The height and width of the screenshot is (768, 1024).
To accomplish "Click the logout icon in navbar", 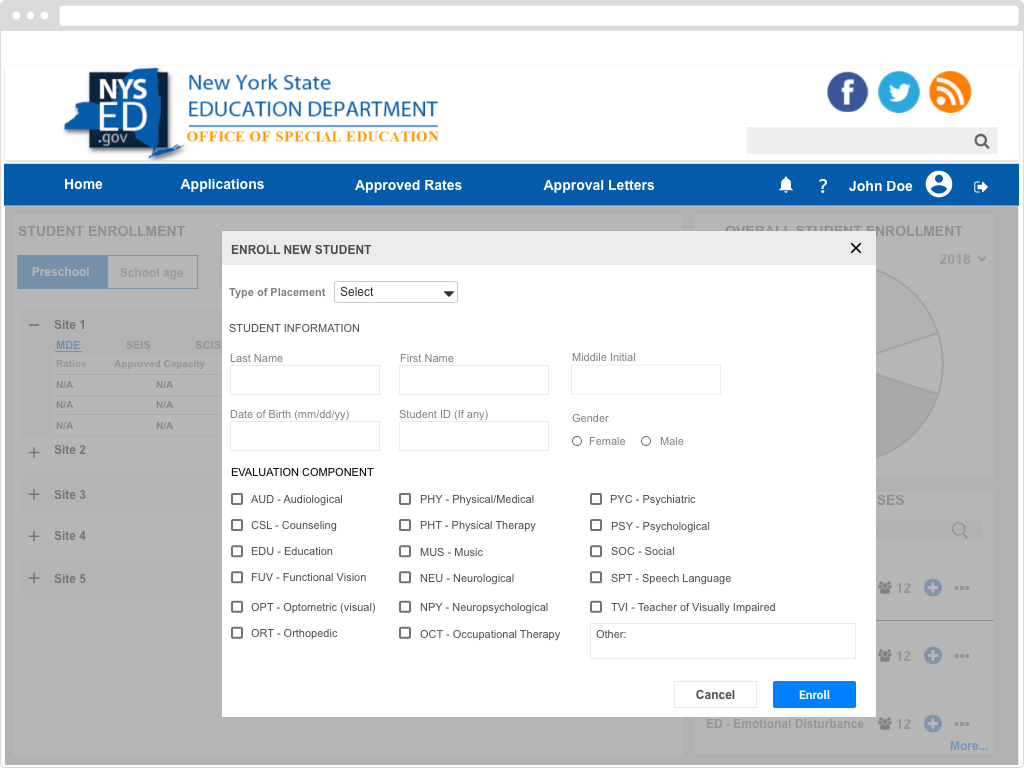I will (x=981, y=186).
